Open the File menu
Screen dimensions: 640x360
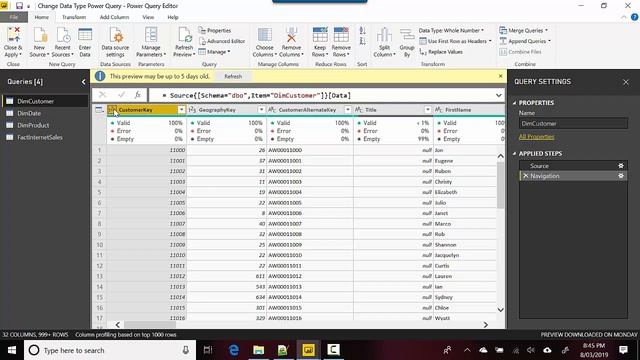click(14, 17)
